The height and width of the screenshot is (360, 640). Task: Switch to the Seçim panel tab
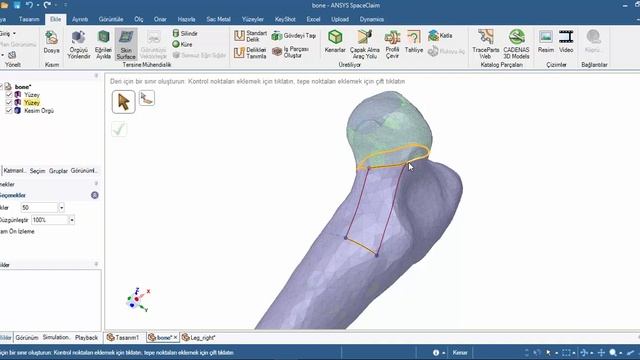[37, 171]
